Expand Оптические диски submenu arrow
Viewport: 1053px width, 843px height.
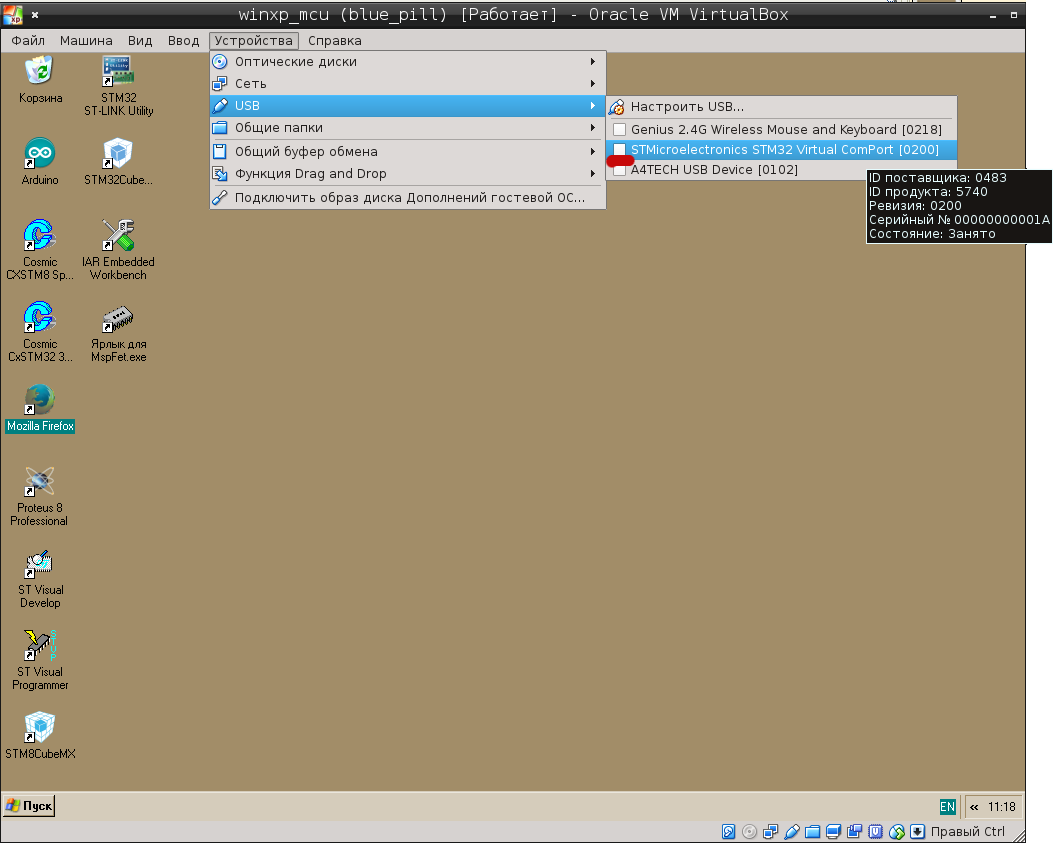(x=592, y=62)
